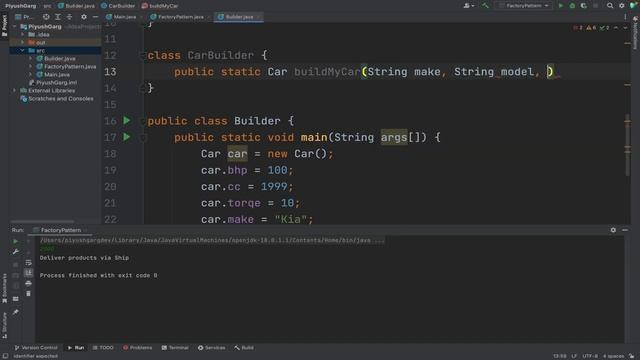Image resolution: width=640 pixels, height=360 pixels.
Task: Open Project view selector dropdown
Action: coord(24,17)
